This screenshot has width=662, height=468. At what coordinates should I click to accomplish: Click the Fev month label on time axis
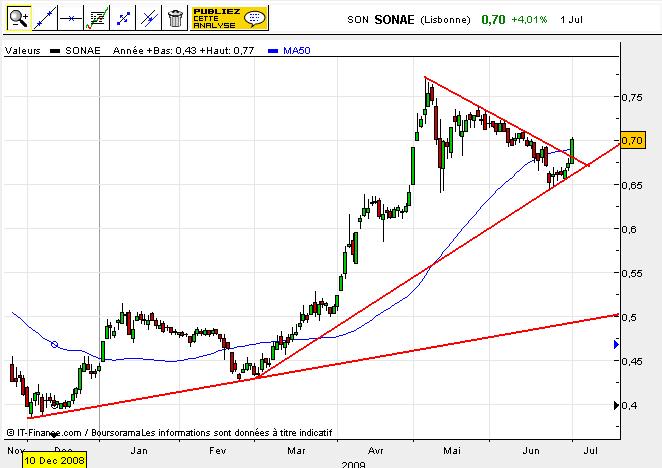point(217,451)
